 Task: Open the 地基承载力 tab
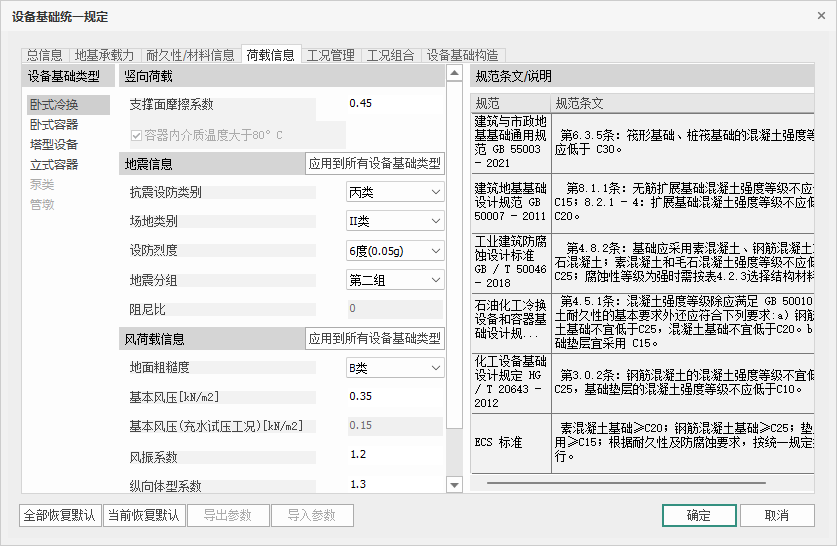(x=104, y=55)
